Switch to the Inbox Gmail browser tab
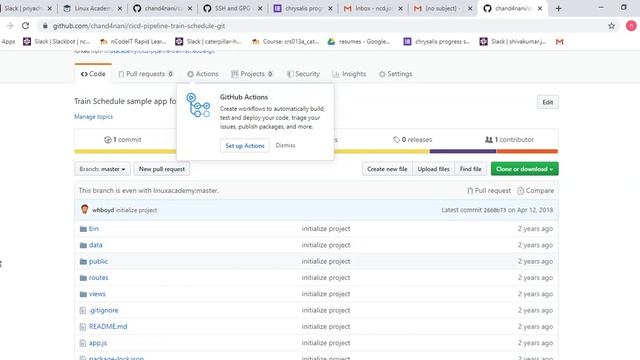This screenshot has width=640, height=360. pyautogui.click(x=373, y=8)
